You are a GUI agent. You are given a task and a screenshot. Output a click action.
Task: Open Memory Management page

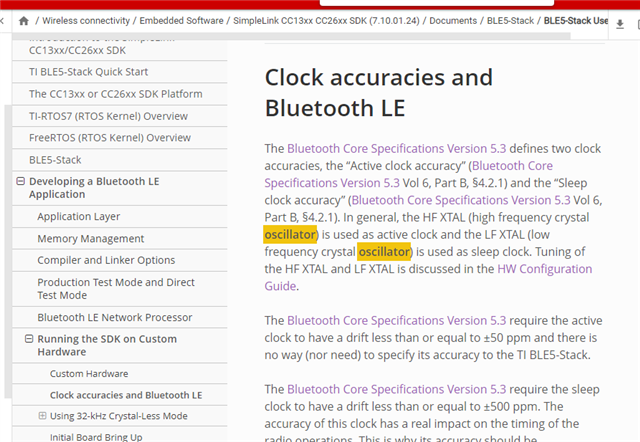(x=91, y=238)
